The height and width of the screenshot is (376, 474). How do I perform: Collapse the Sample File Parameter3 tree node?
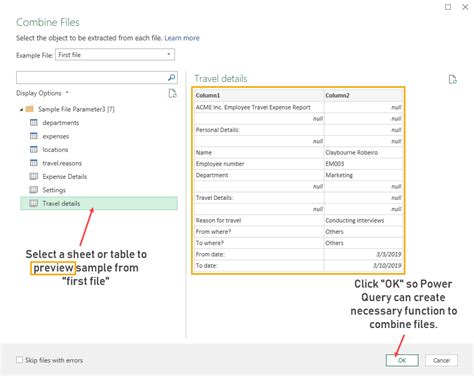point(21,109)
